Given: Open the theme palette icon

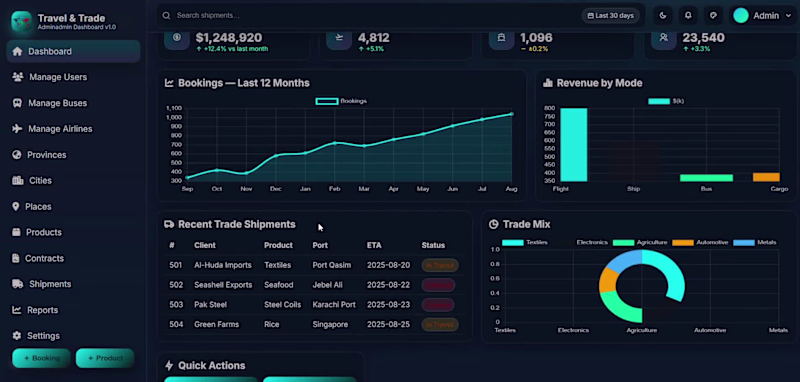Looking at the screenshot, I should click(x=713, y=15).
